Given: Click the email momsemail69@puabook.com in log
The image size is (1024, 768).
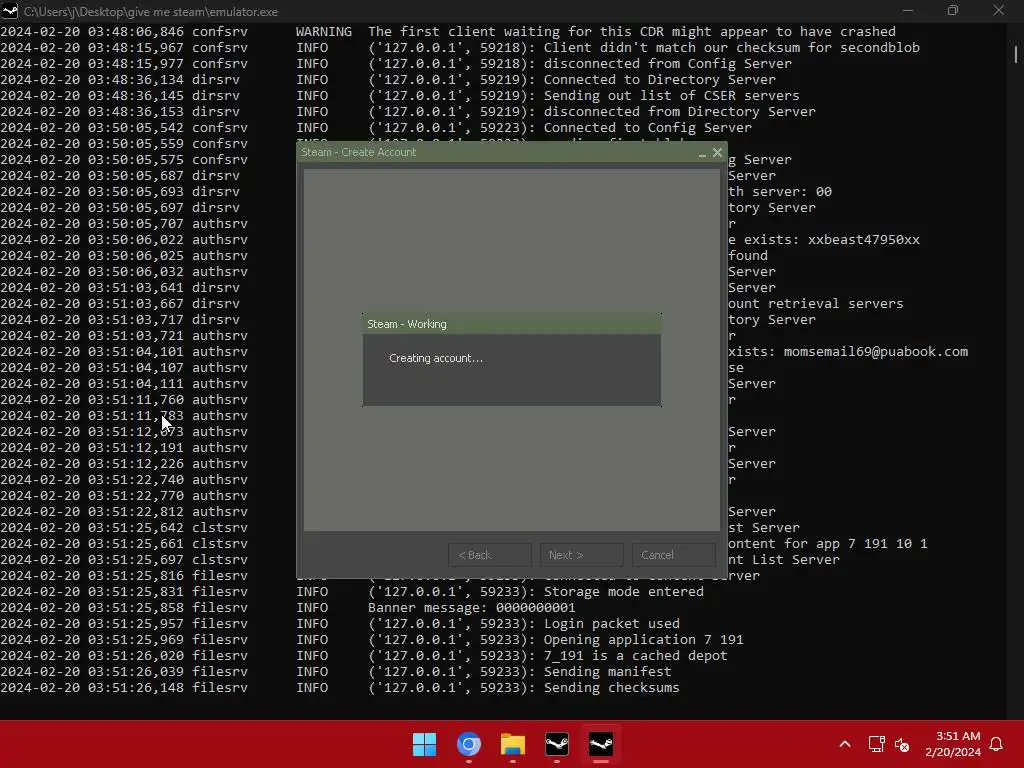Looking at the screenshot, I should coord(876,351).
